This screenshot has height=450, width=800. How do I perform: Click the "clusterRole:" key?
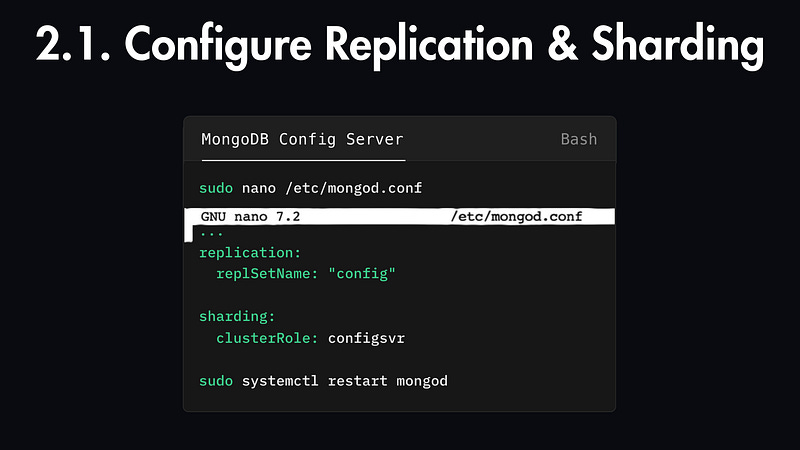267,338
